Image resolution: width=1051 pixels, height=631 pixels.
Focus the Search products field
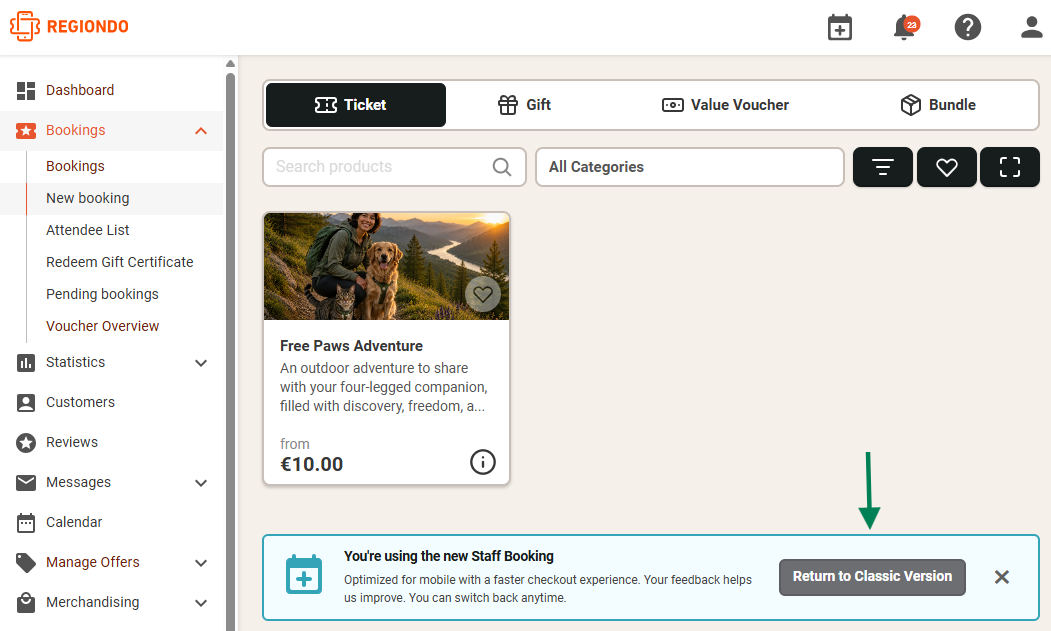tap(394, 167)
